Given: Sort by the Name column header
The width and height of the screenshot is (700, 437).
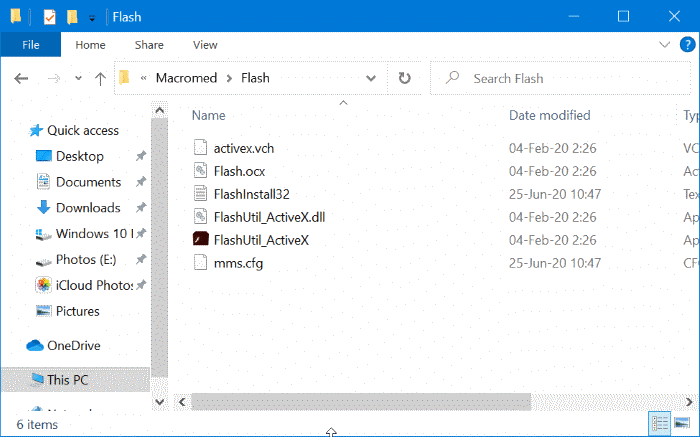Looking at the screenshot, I should click(x=208, y=116).
